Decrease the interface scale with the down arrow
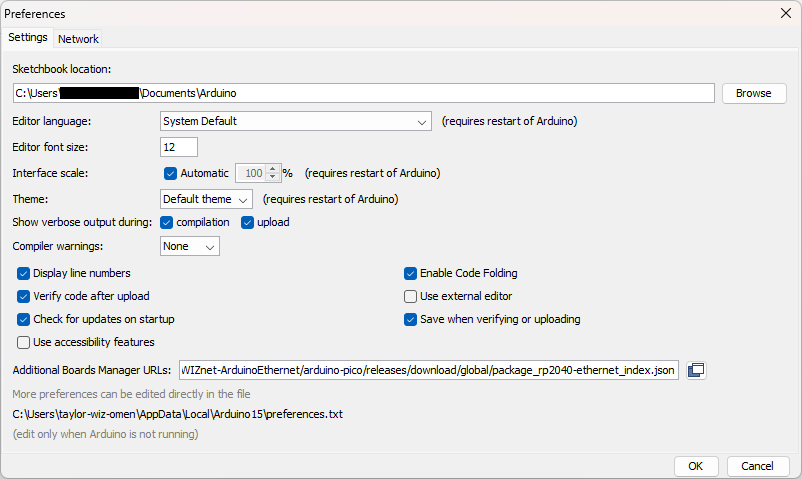This screenshot has width=802, height=479. [273, 177]
